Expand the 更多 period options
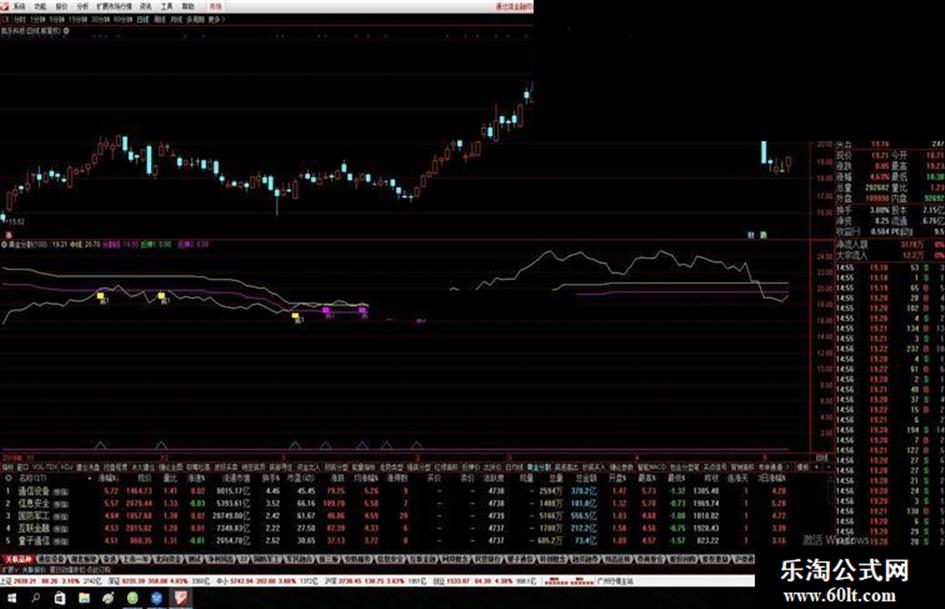945x609 pixels. point(212,19)
